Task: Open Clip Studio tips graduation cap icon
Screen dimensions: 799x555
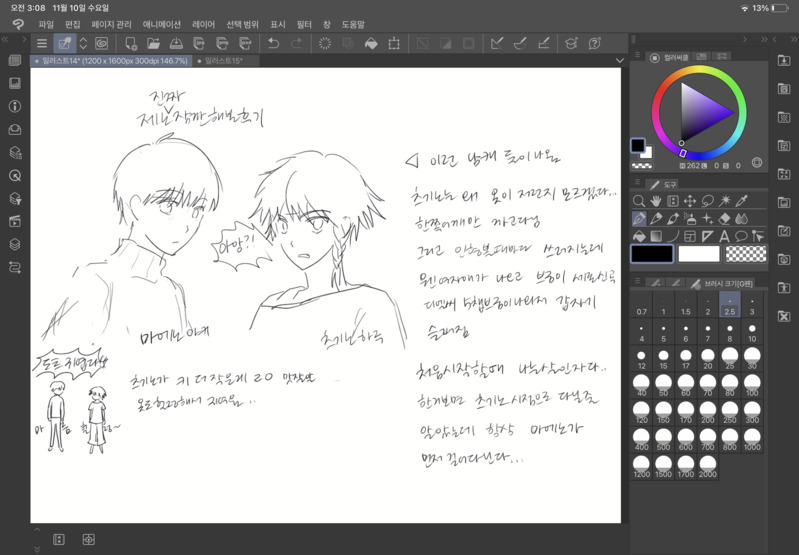Action: pos(571,44)
